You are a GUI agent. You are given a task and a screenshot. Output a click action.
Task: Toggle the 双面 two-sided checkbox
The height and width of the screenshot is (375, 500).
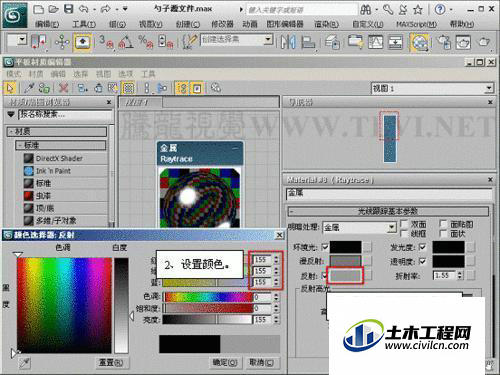pyautogui.click(x=404, y=223)
